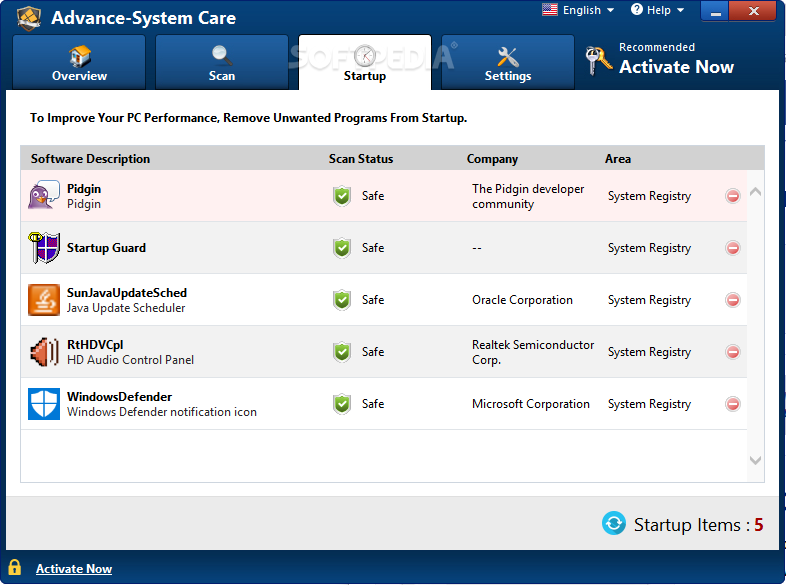
Task: Click the Pidgin bird icon
Action: pos(44,195)
